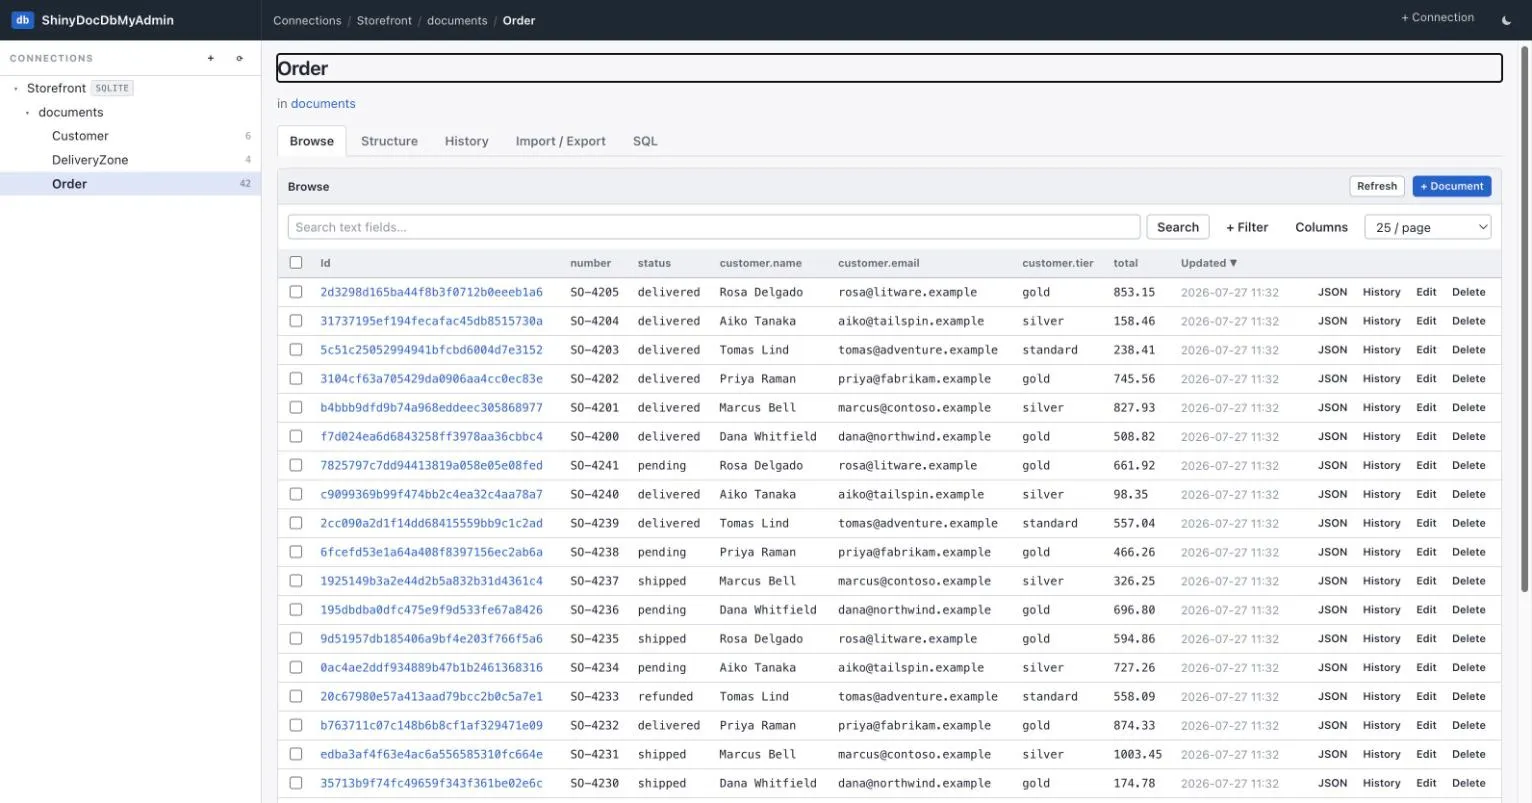Viewport: 1532px width, 803px height.
Task: Add a filter with + Filter
Action: click(x=1247, y=227)
